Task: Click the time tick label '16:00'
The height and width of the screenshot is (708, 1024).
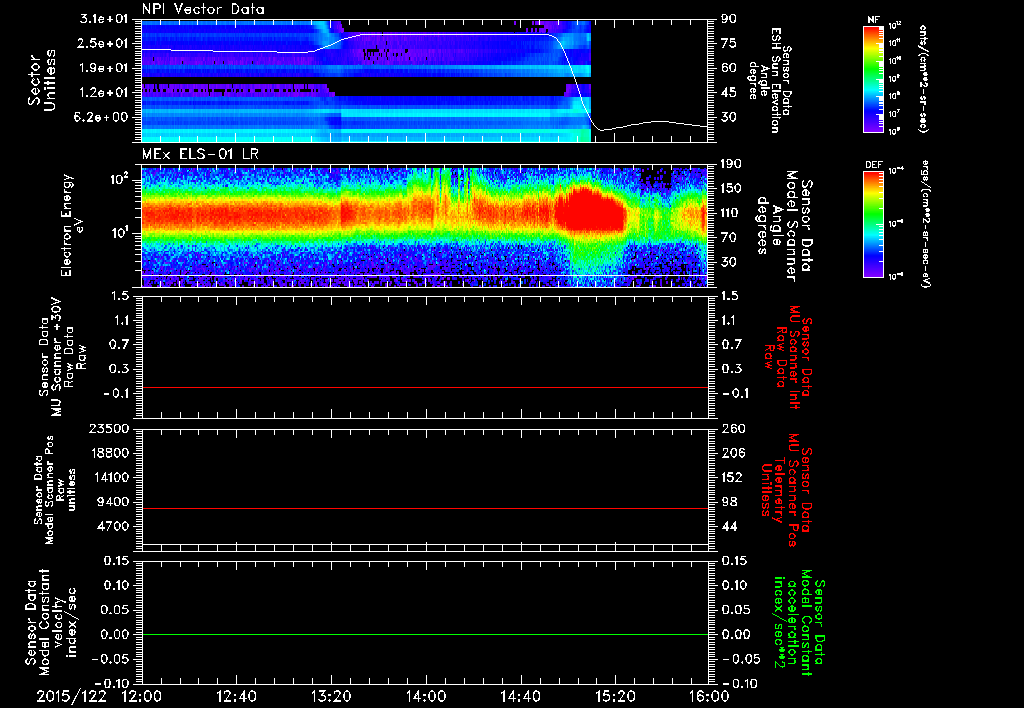Action: [709, 696]
